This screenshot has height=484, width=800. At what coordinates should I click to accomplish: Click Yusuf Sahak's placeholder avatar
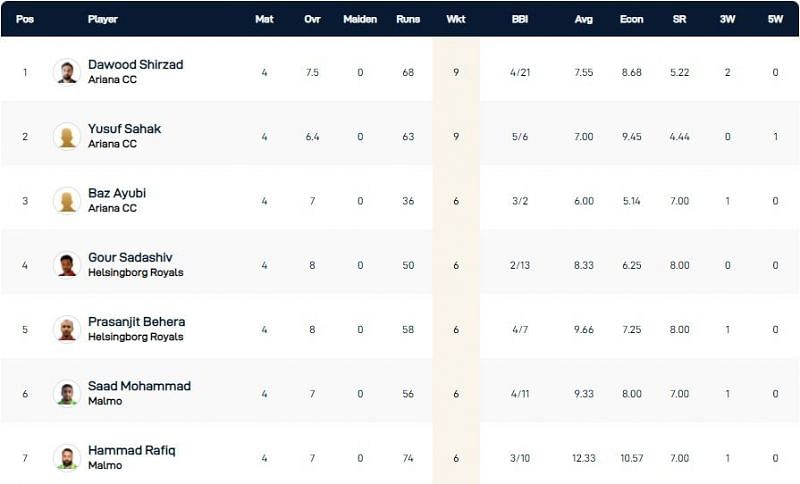67,136
